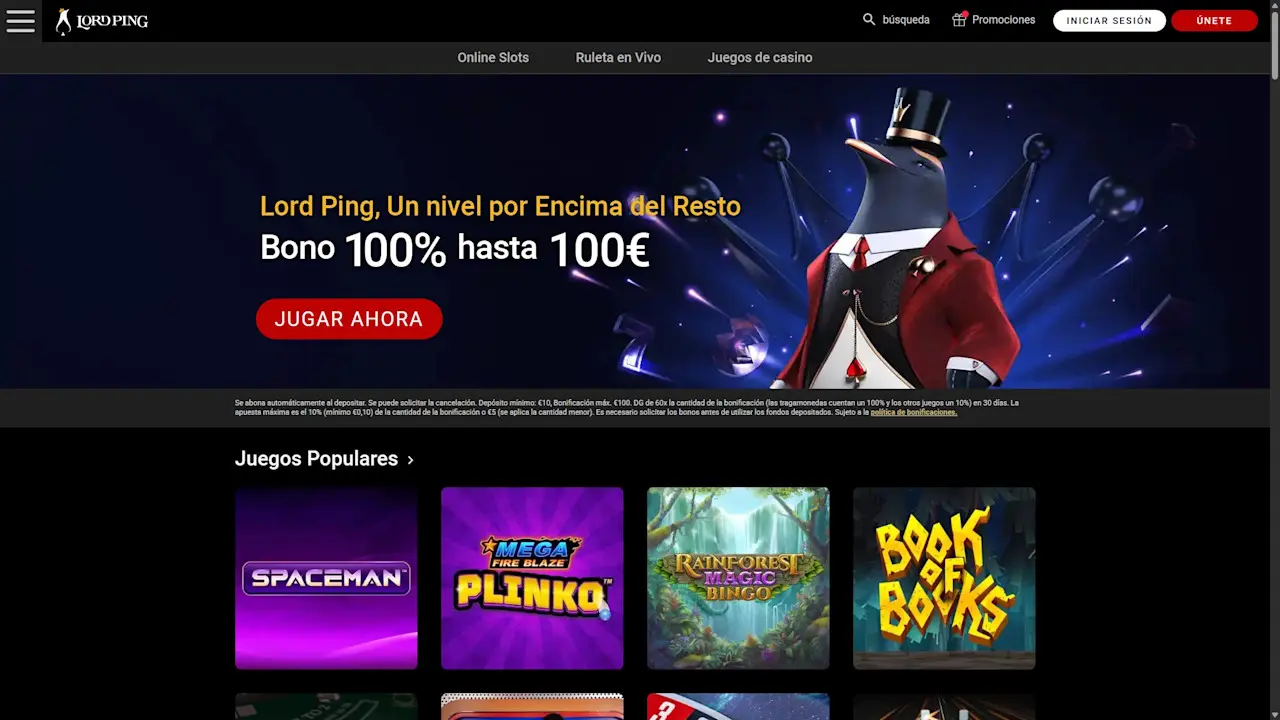
Task: Select the Online Slots tab
Action: [x=493, y=58]
